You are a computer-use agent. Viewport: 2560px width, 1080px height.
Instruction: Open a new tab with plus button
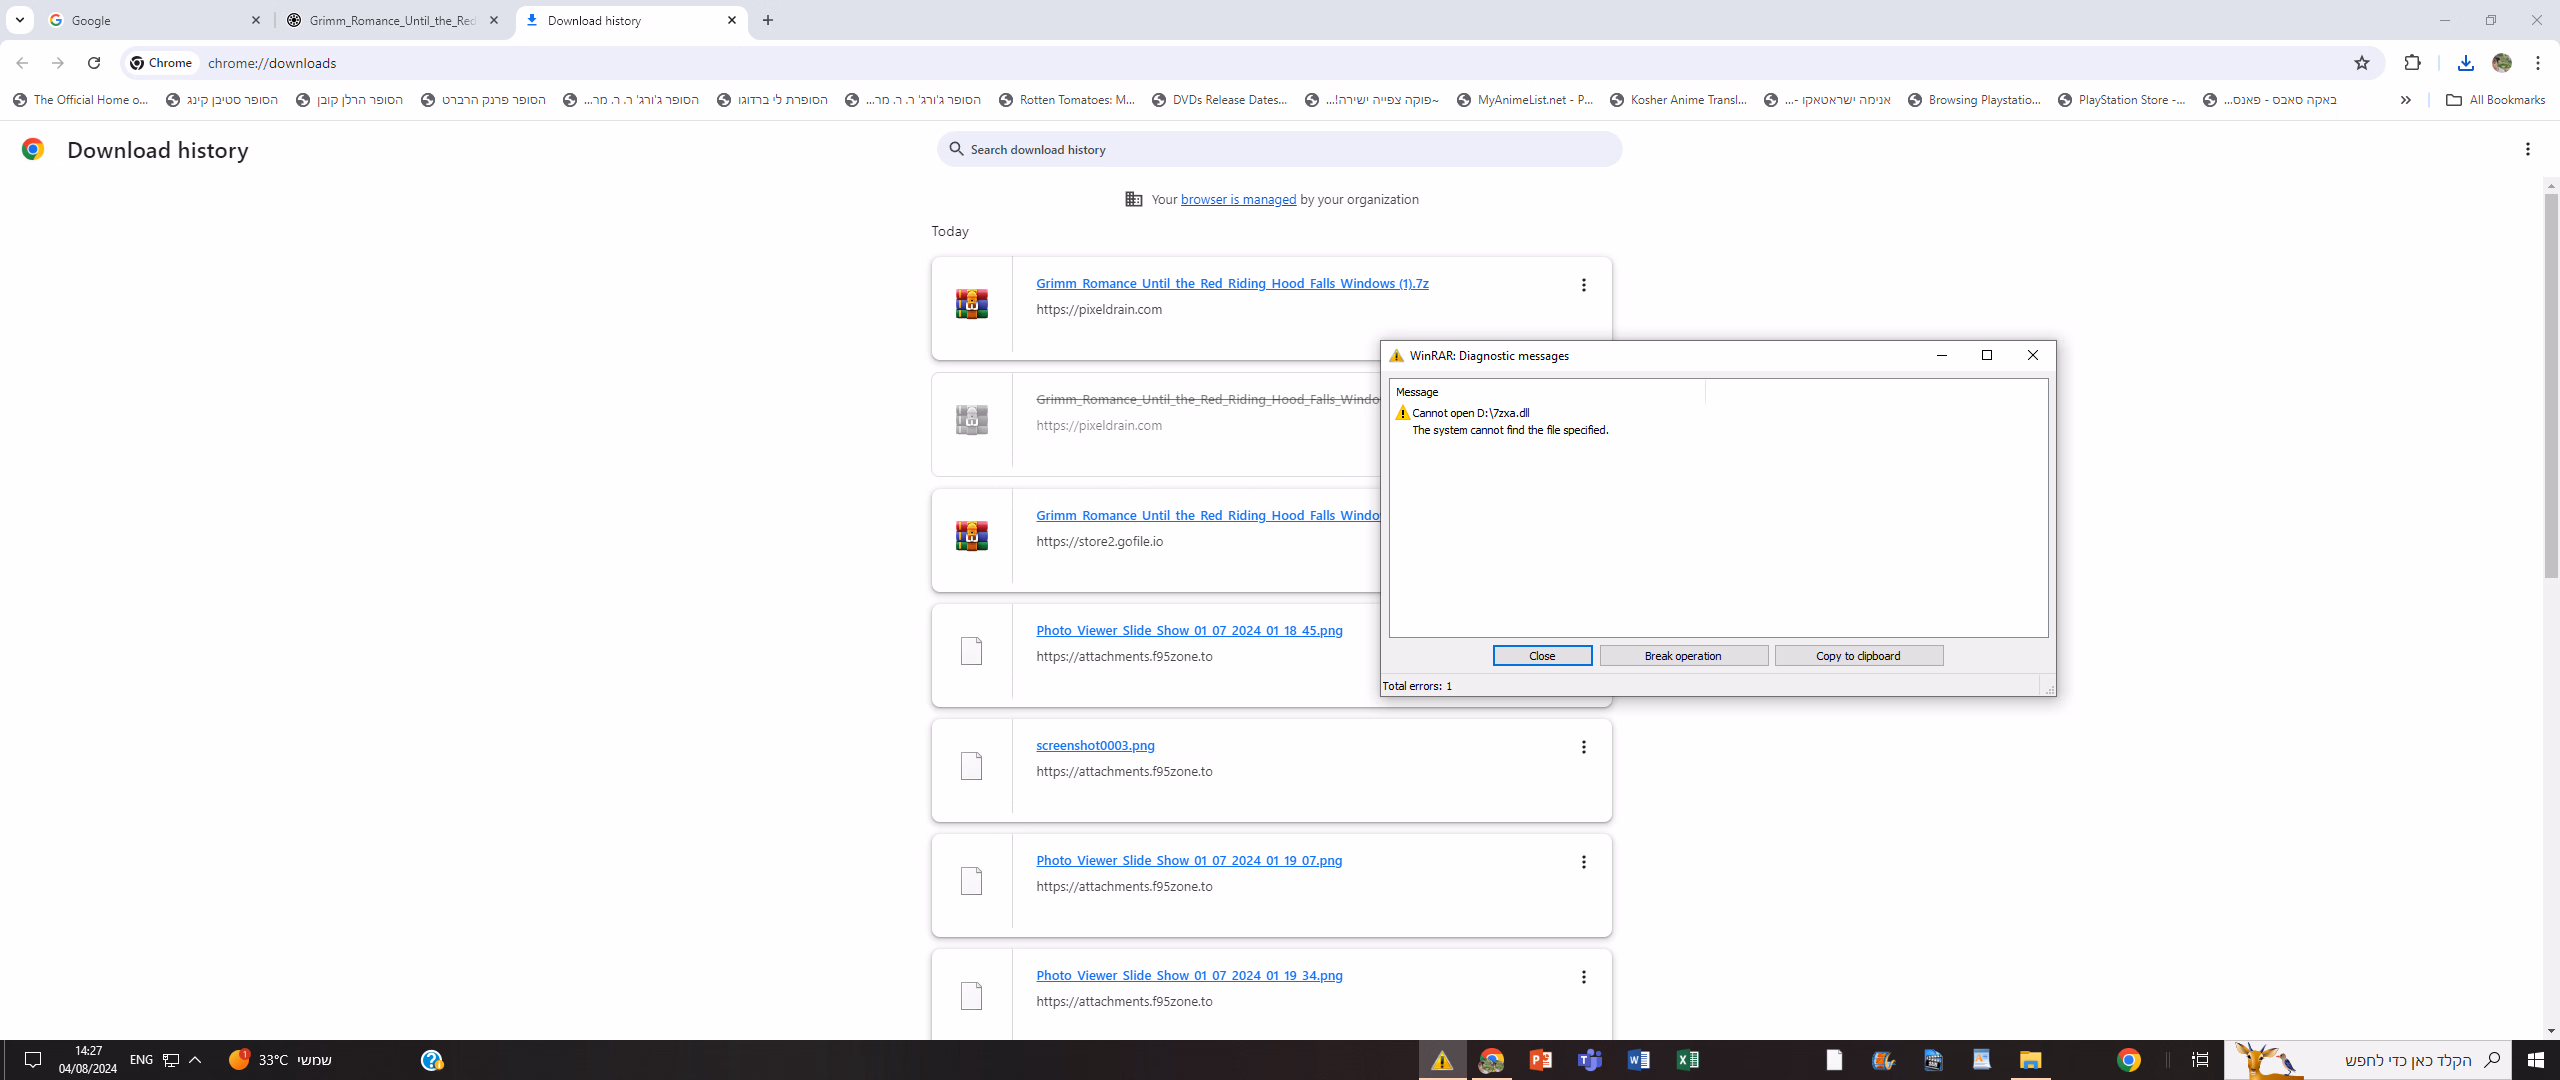[768, 20]
